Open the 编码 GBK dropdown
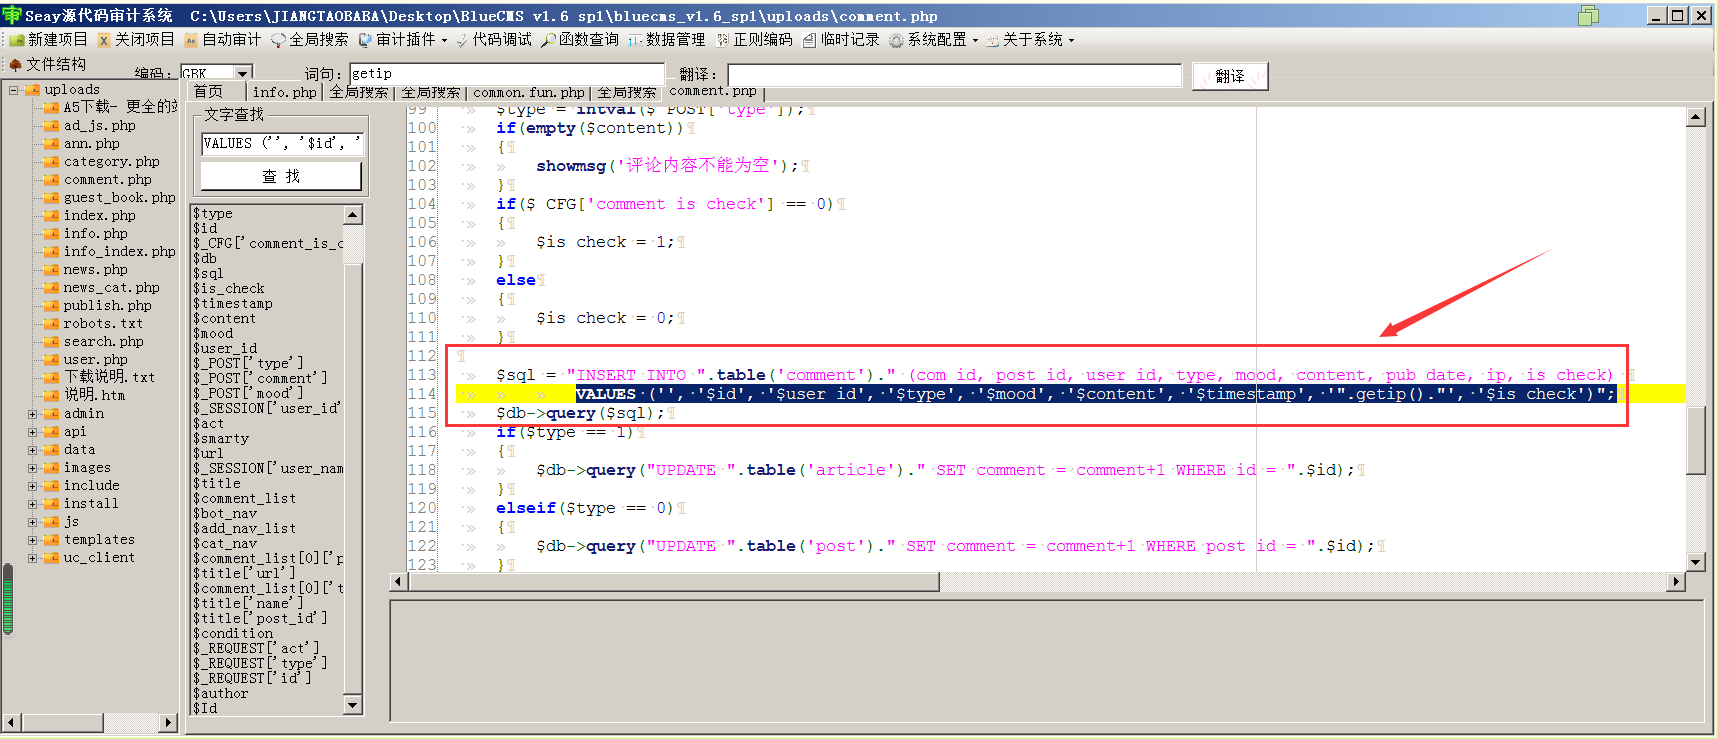 tap(243, 73)
